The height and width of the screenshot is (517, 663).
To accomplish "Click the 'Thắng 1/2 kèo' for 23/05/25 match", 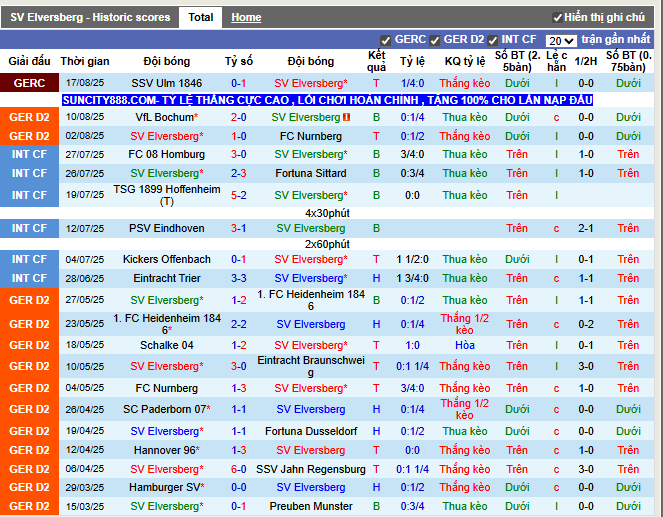I will (465, 324).
